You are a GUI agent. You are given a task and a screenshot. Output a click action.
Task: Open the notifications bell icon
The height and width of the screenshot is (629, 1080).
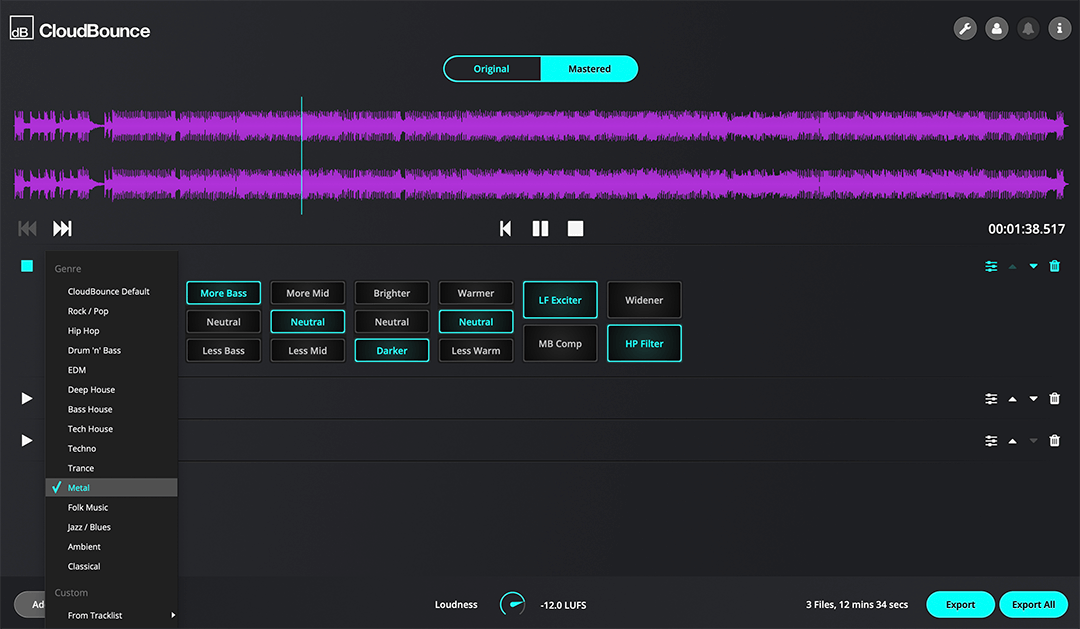[1027, 29]
